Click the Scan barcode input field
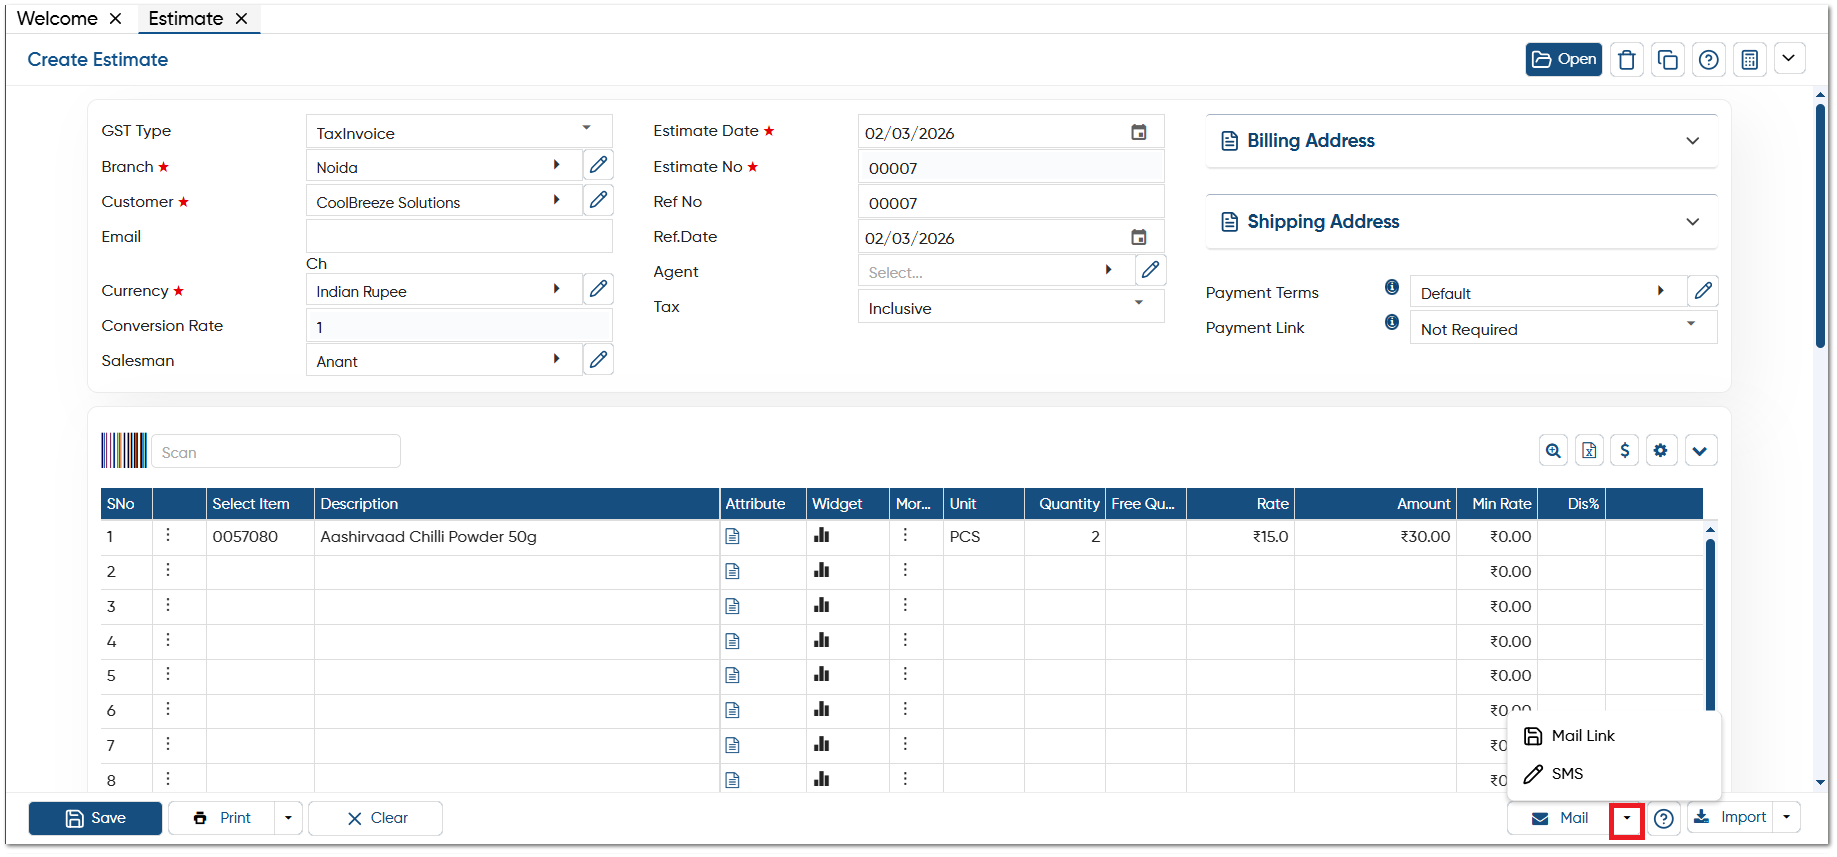This screenshot has height=857, width=1837. pos(276,452)
